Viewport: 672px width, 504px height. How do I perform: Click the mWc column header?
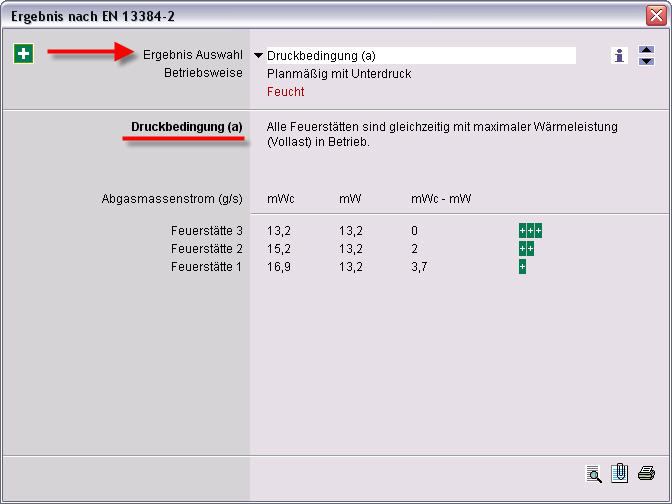click(x=280, y=199)
